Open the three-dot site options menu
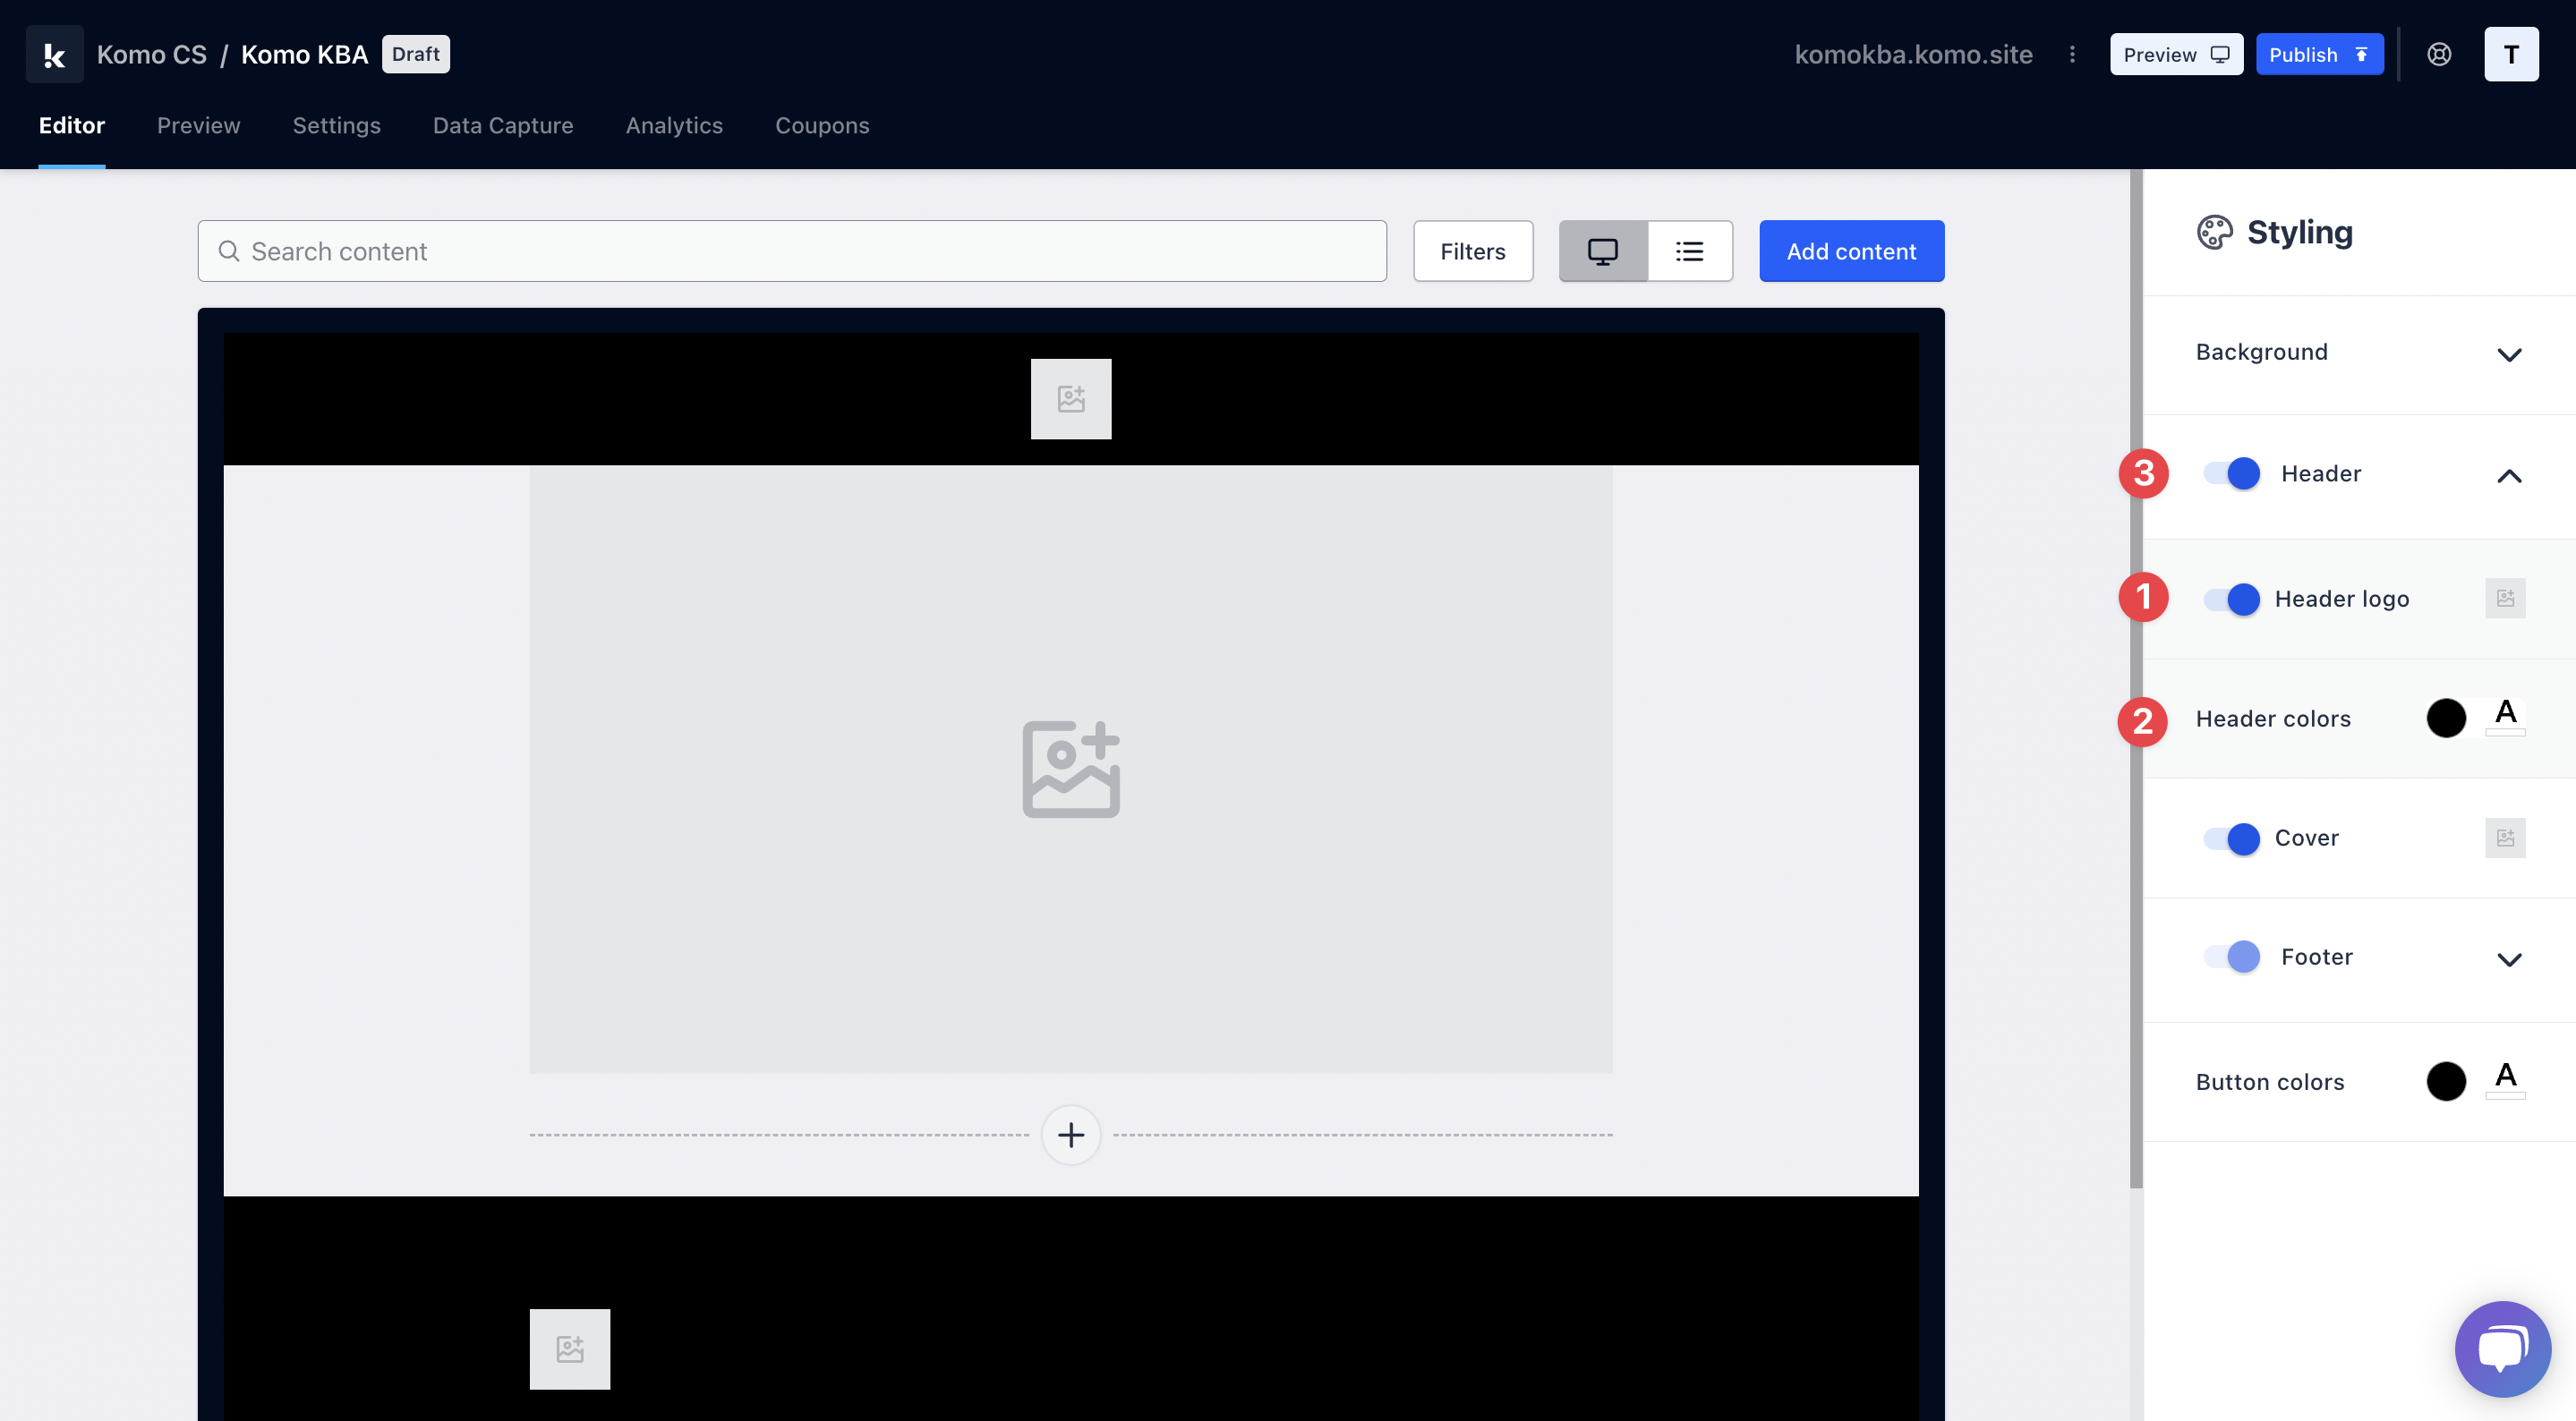Viewport: 2576px width, 1421px height. click(x=2072, y=54)
